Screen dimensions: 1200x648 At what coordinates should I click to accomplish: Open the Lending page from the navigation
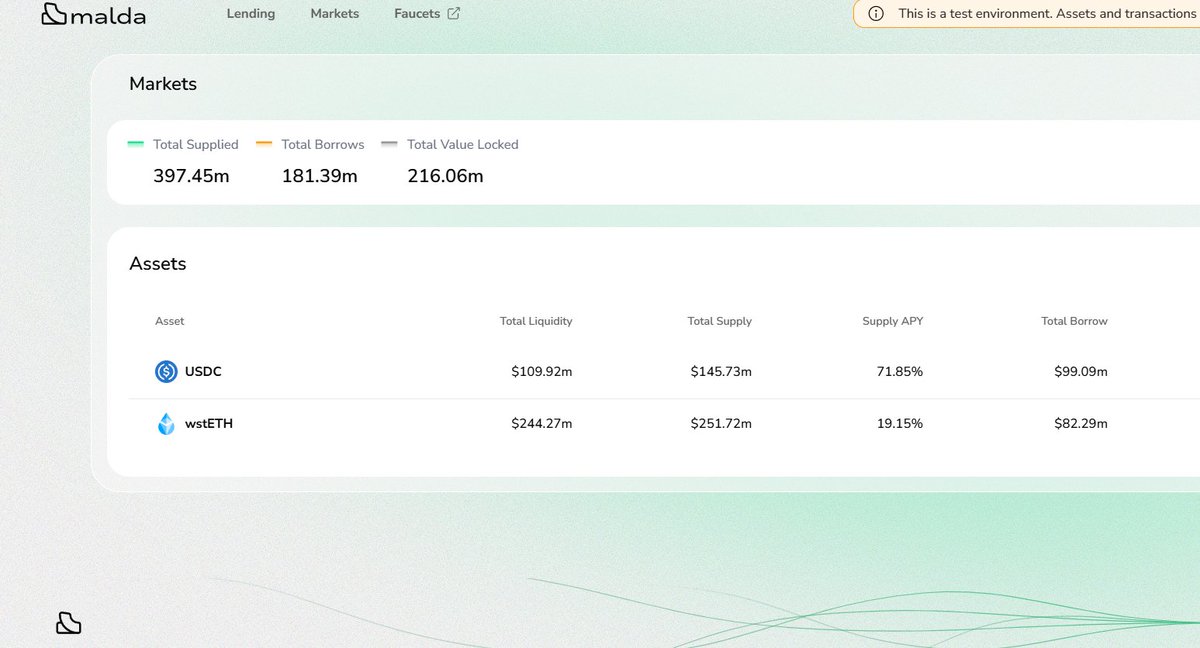tap(250, 13)
